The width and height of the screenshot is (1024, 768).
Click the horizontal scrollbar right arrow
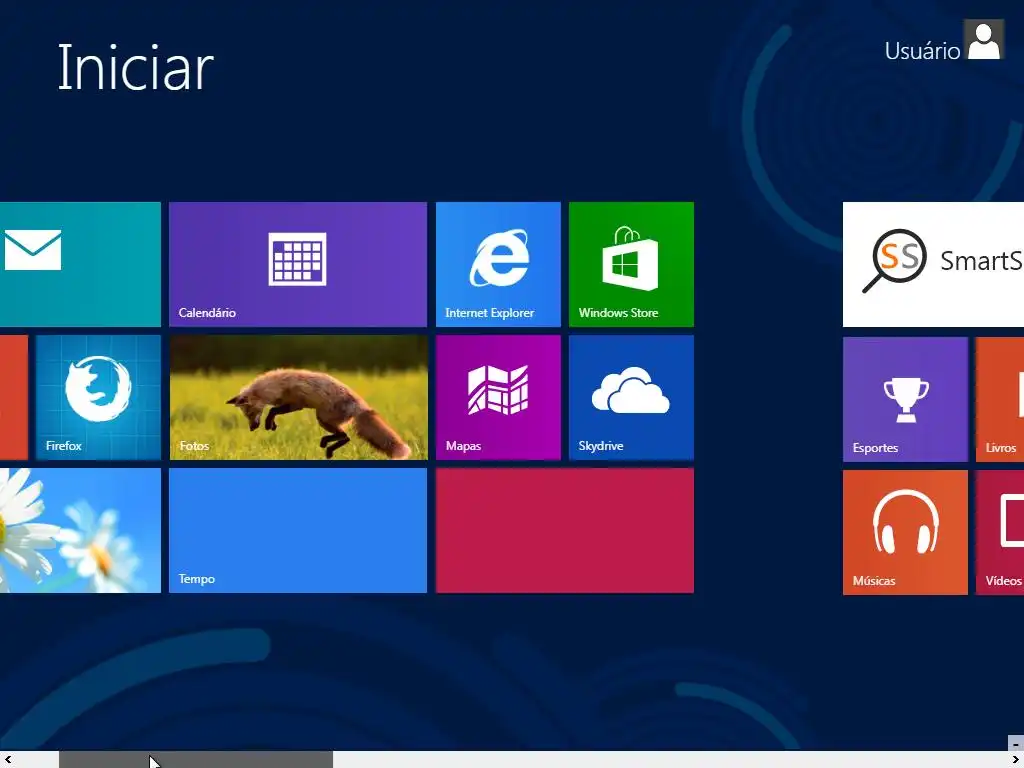point(1016,760)
